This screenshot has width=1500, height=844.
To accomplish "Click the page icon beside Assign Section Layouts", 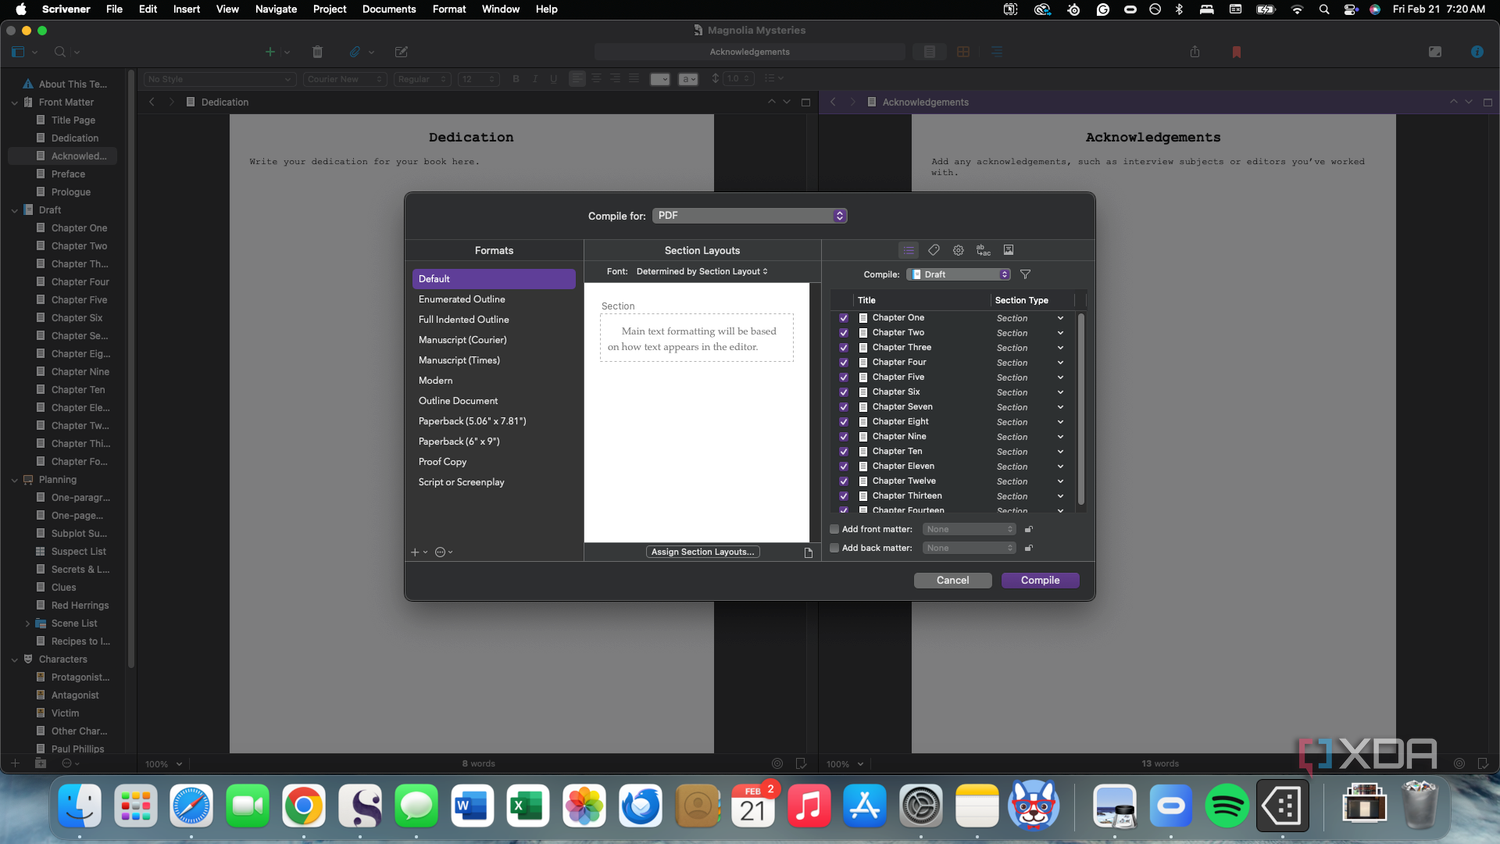I will tap(808, 552).
